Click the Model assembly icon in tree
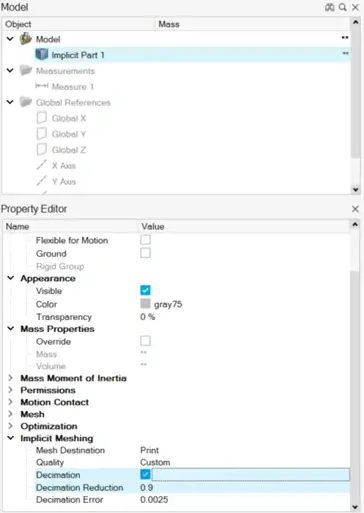The image size is (364, 513). [x=26, y=39]
